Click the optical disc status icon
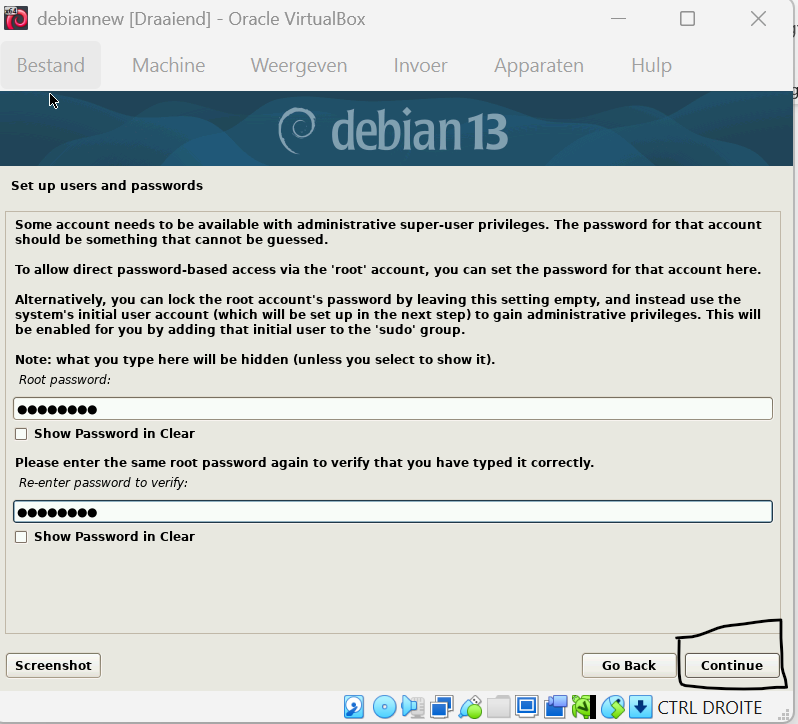 coord(384,707)
